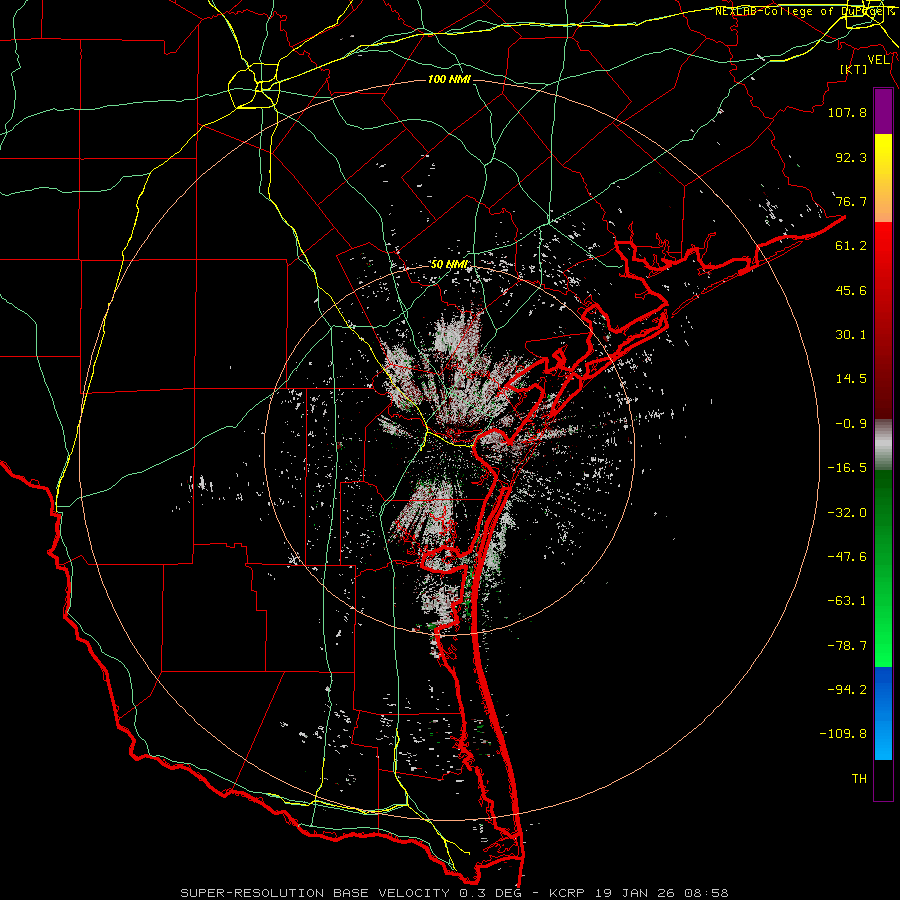The image size is (900, 900).
Task: Select the -16.5 legend value
Action: pyautogui.click(x=847, y=468)
